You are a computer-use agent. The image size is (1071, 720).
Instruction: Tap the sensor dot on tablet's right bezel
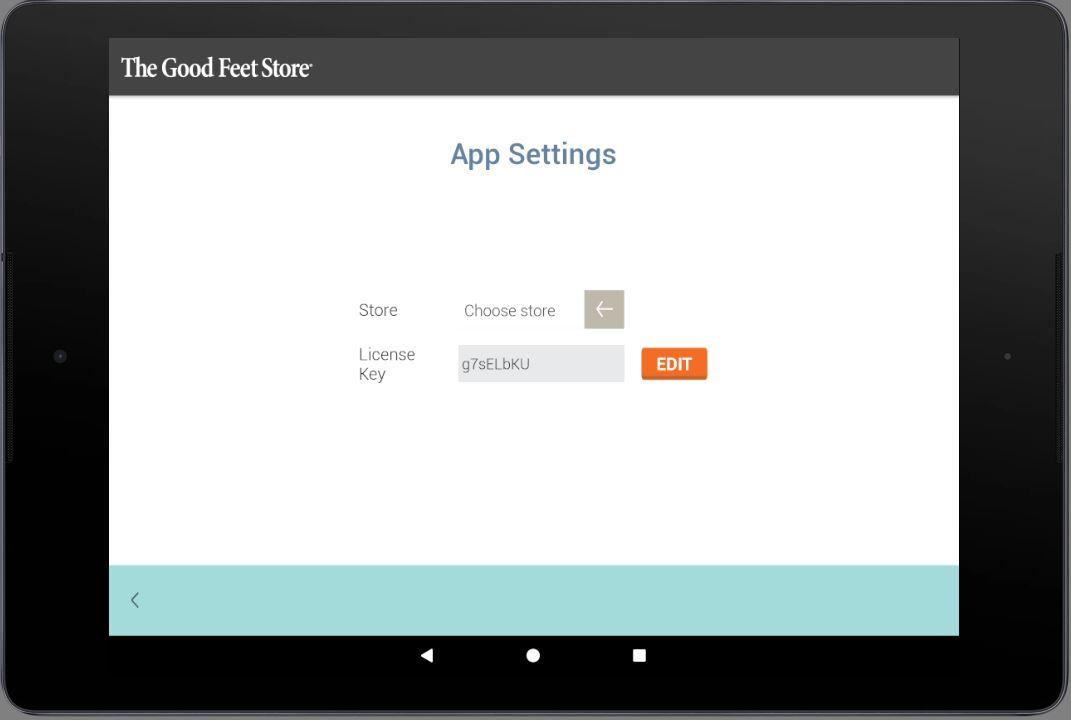click(1007, 356)
